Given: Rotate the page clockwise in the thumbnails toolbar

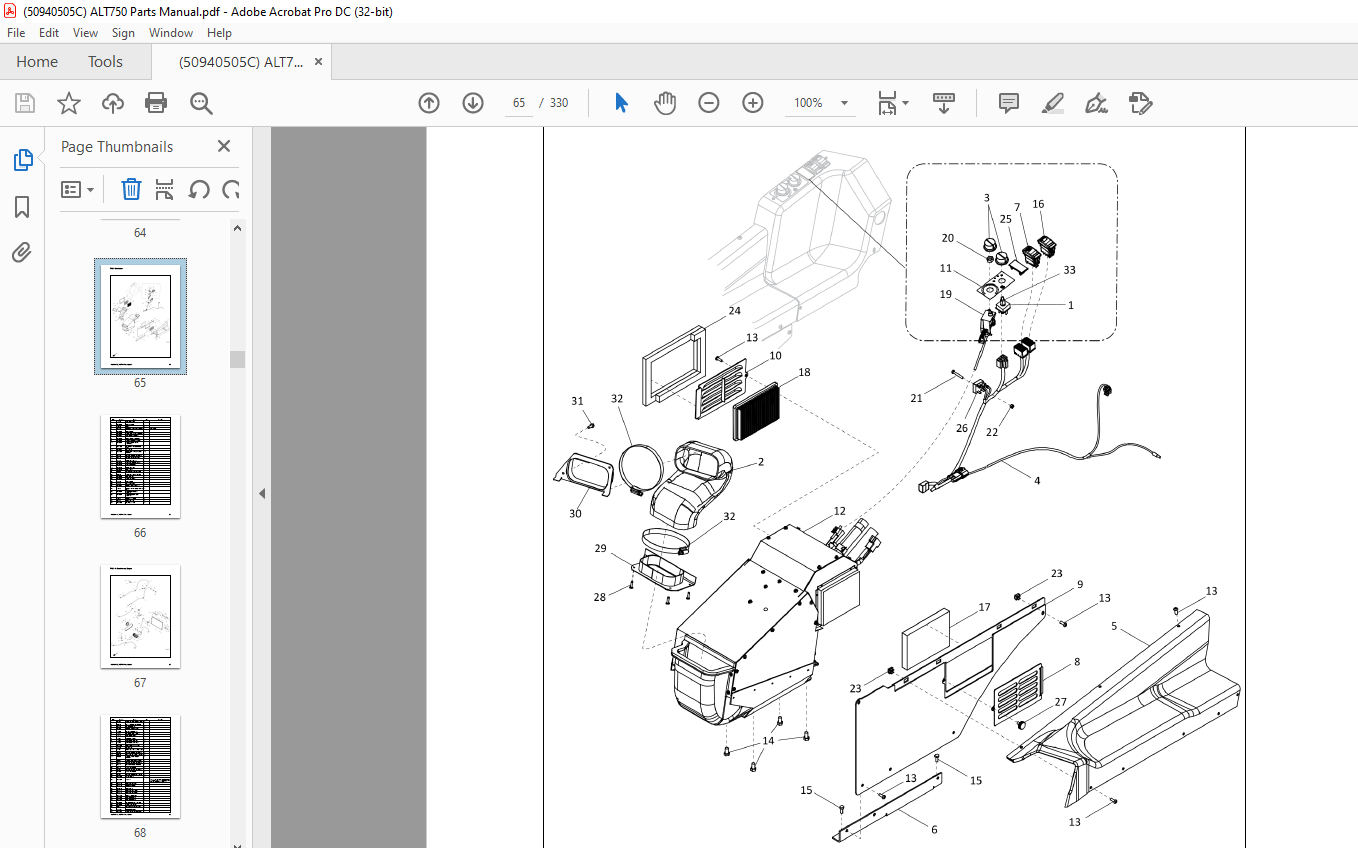Looking at the screenshot, I should [231, 189].
